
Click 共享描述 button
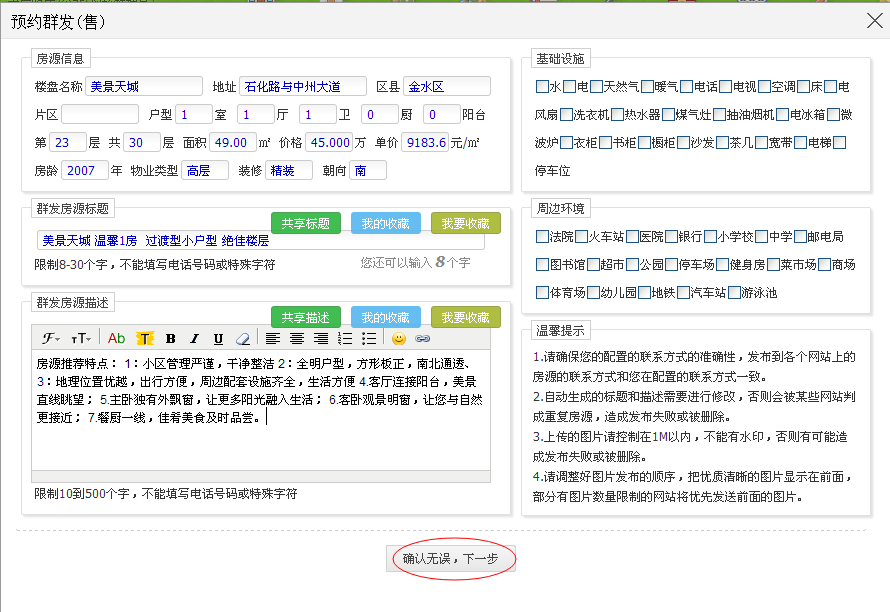pyautogui.click(x=306, y=317)
